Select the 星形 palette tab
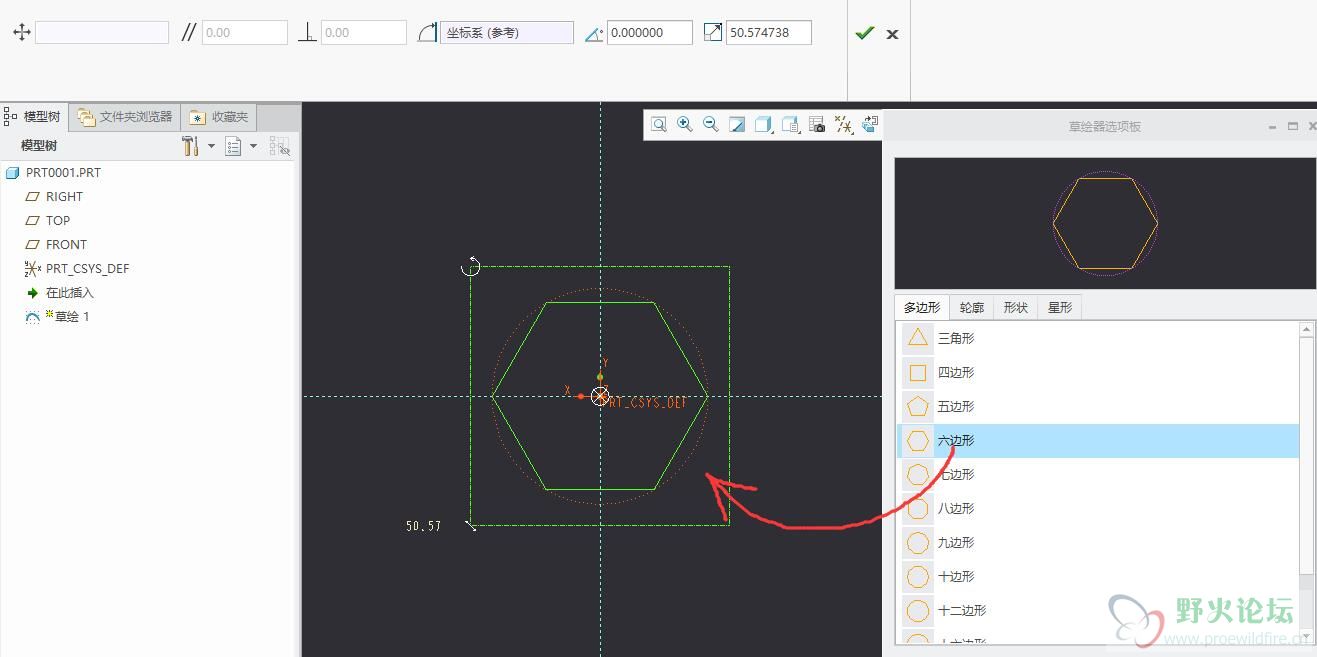This screenshot has height=657, width=1317. [x=1060, y=307]
